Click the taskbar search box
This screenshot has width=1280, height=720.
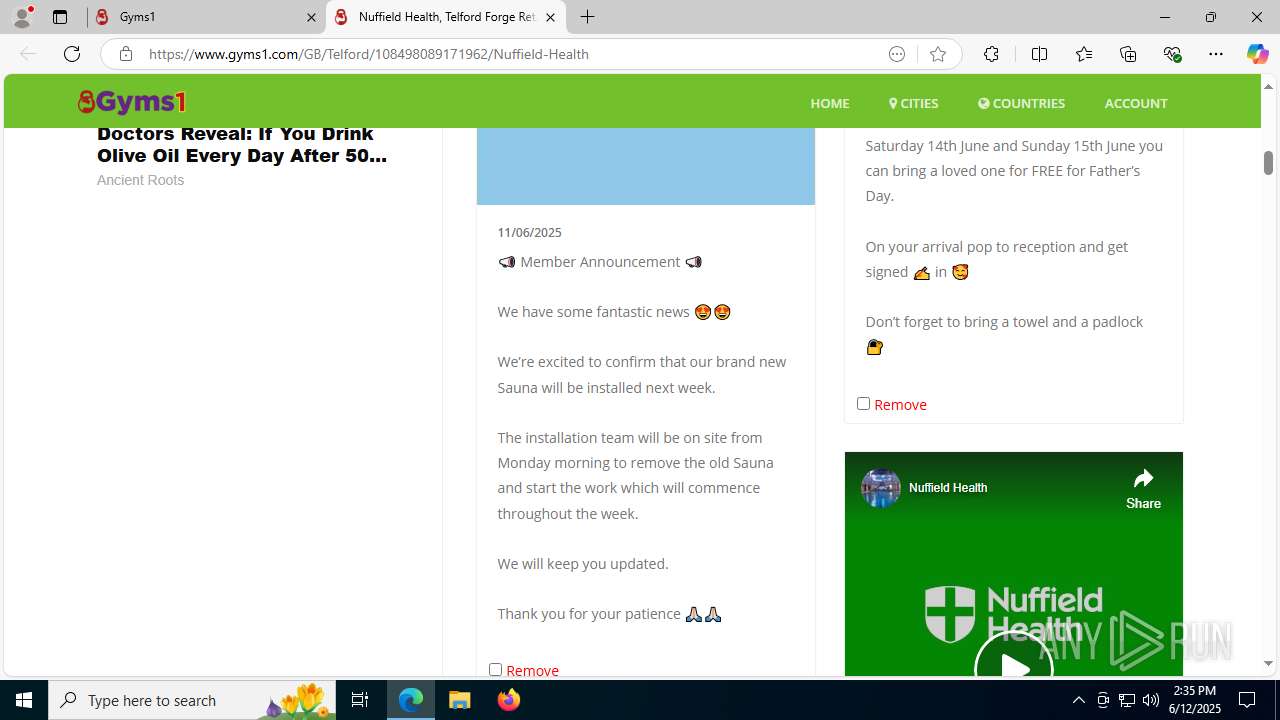pyautogui.click(x=192, y=700)
